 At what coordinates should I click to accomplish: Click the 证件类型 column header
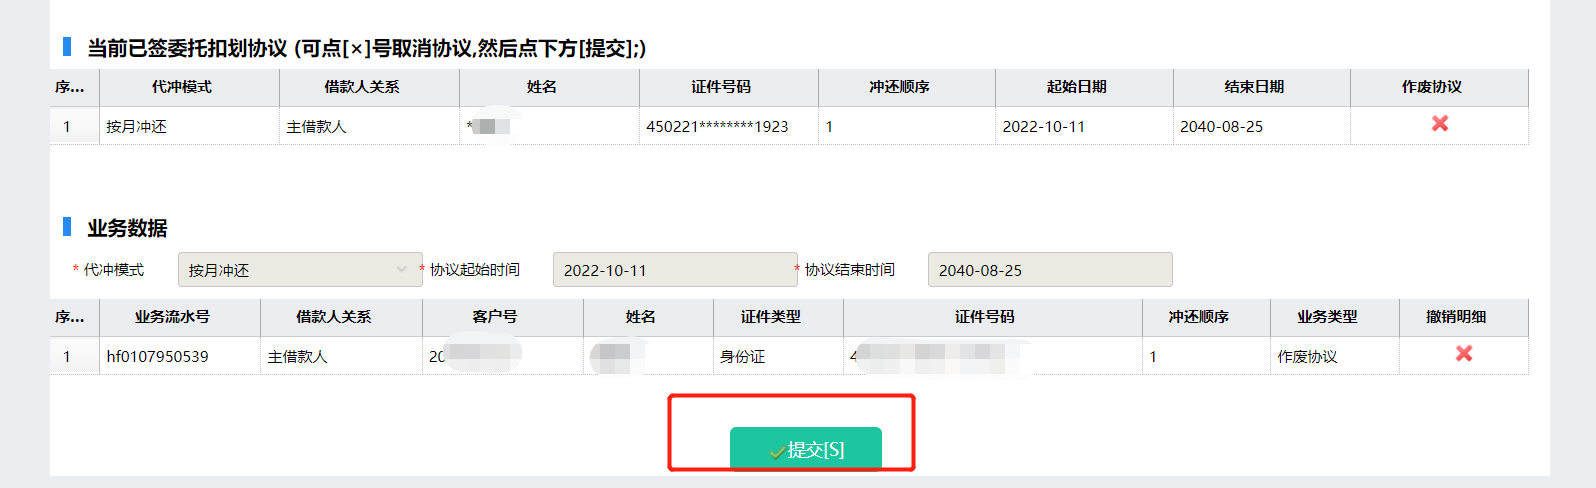pyautogui.click(x=770, y=317)
